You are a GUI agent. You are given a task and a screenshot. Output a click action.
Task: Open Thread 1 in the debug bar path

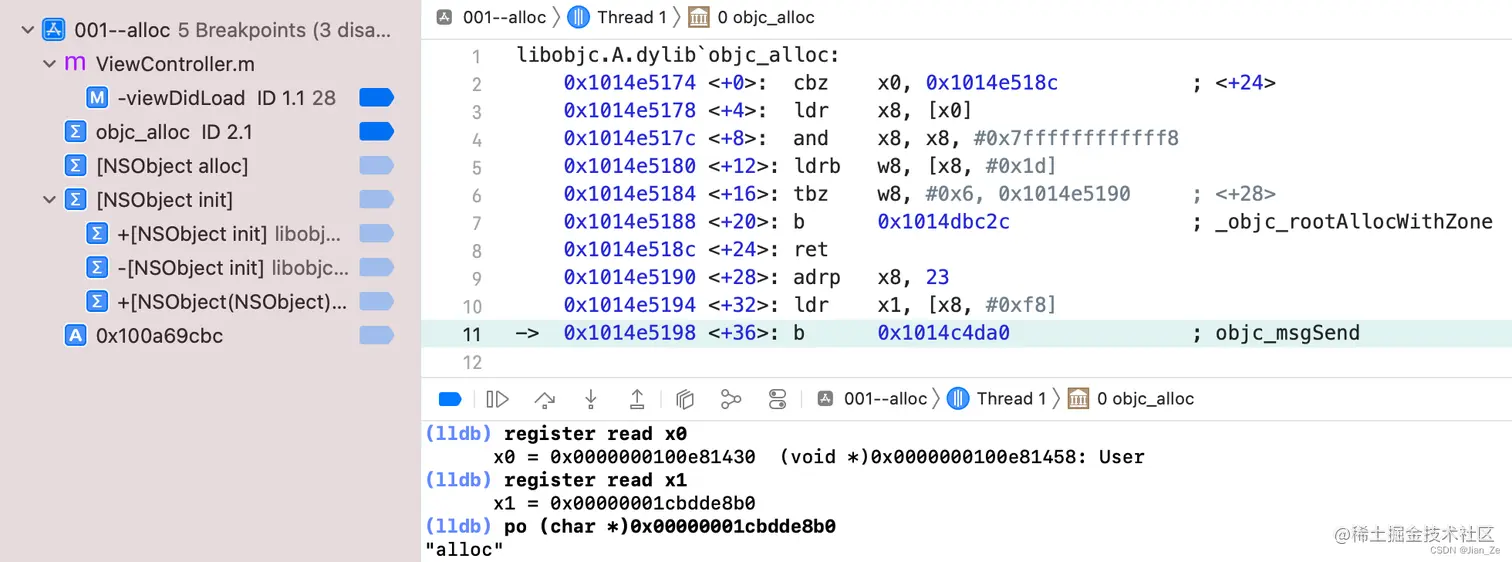1012,399
